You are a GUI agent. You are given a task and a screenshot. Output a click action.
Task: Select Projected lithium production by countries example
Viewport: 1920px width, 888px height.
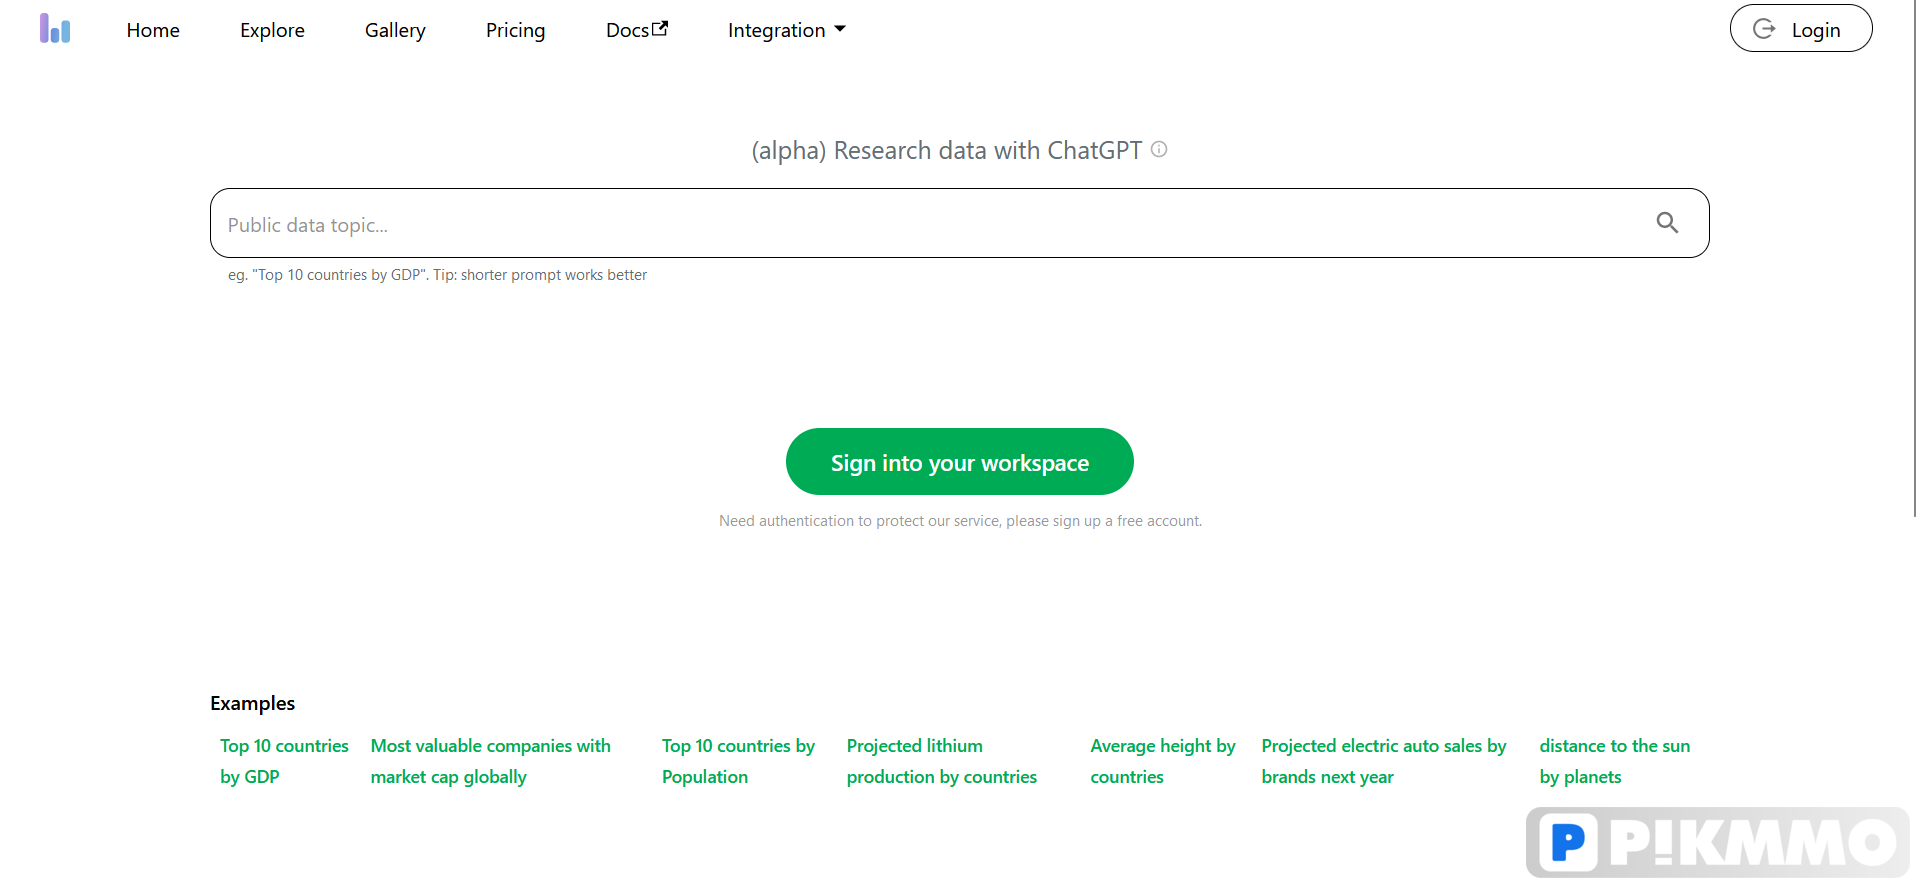pos(941,761)
